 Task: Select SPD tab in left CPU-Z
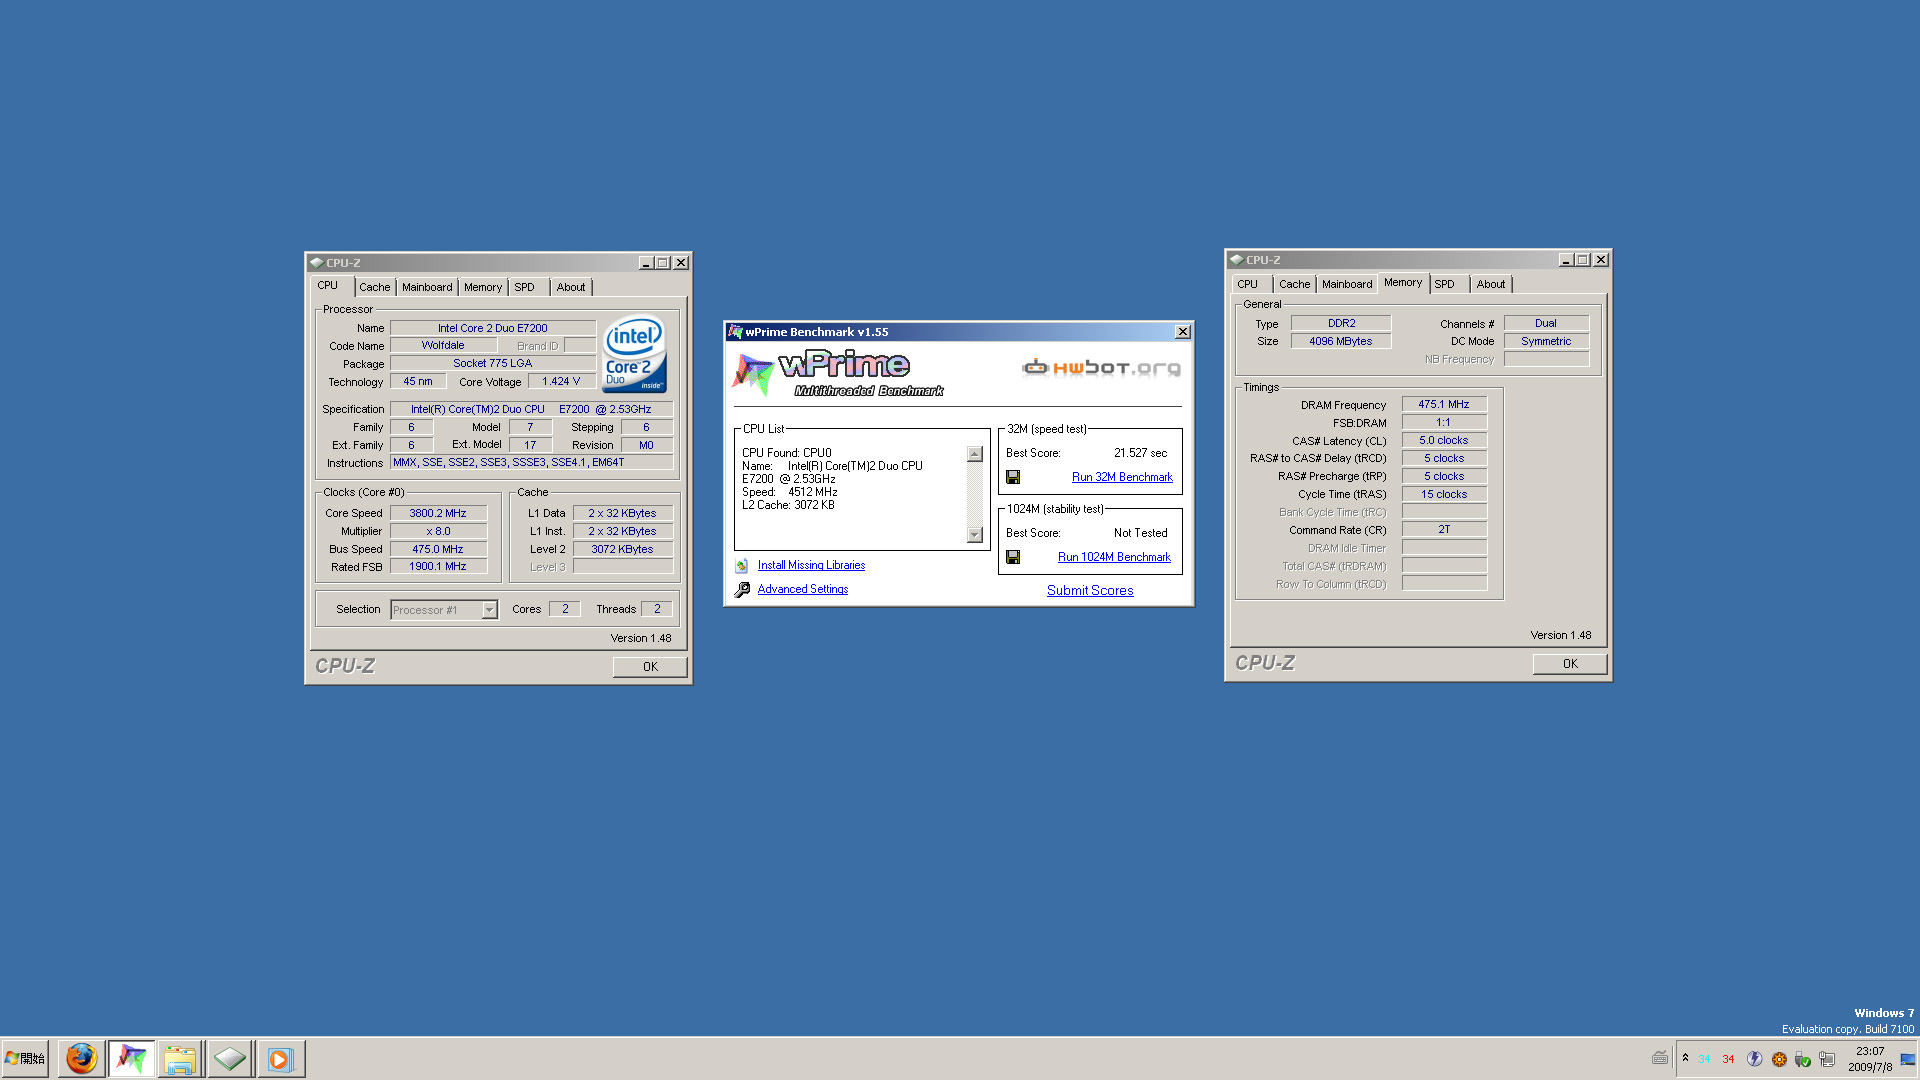(525, 287)
